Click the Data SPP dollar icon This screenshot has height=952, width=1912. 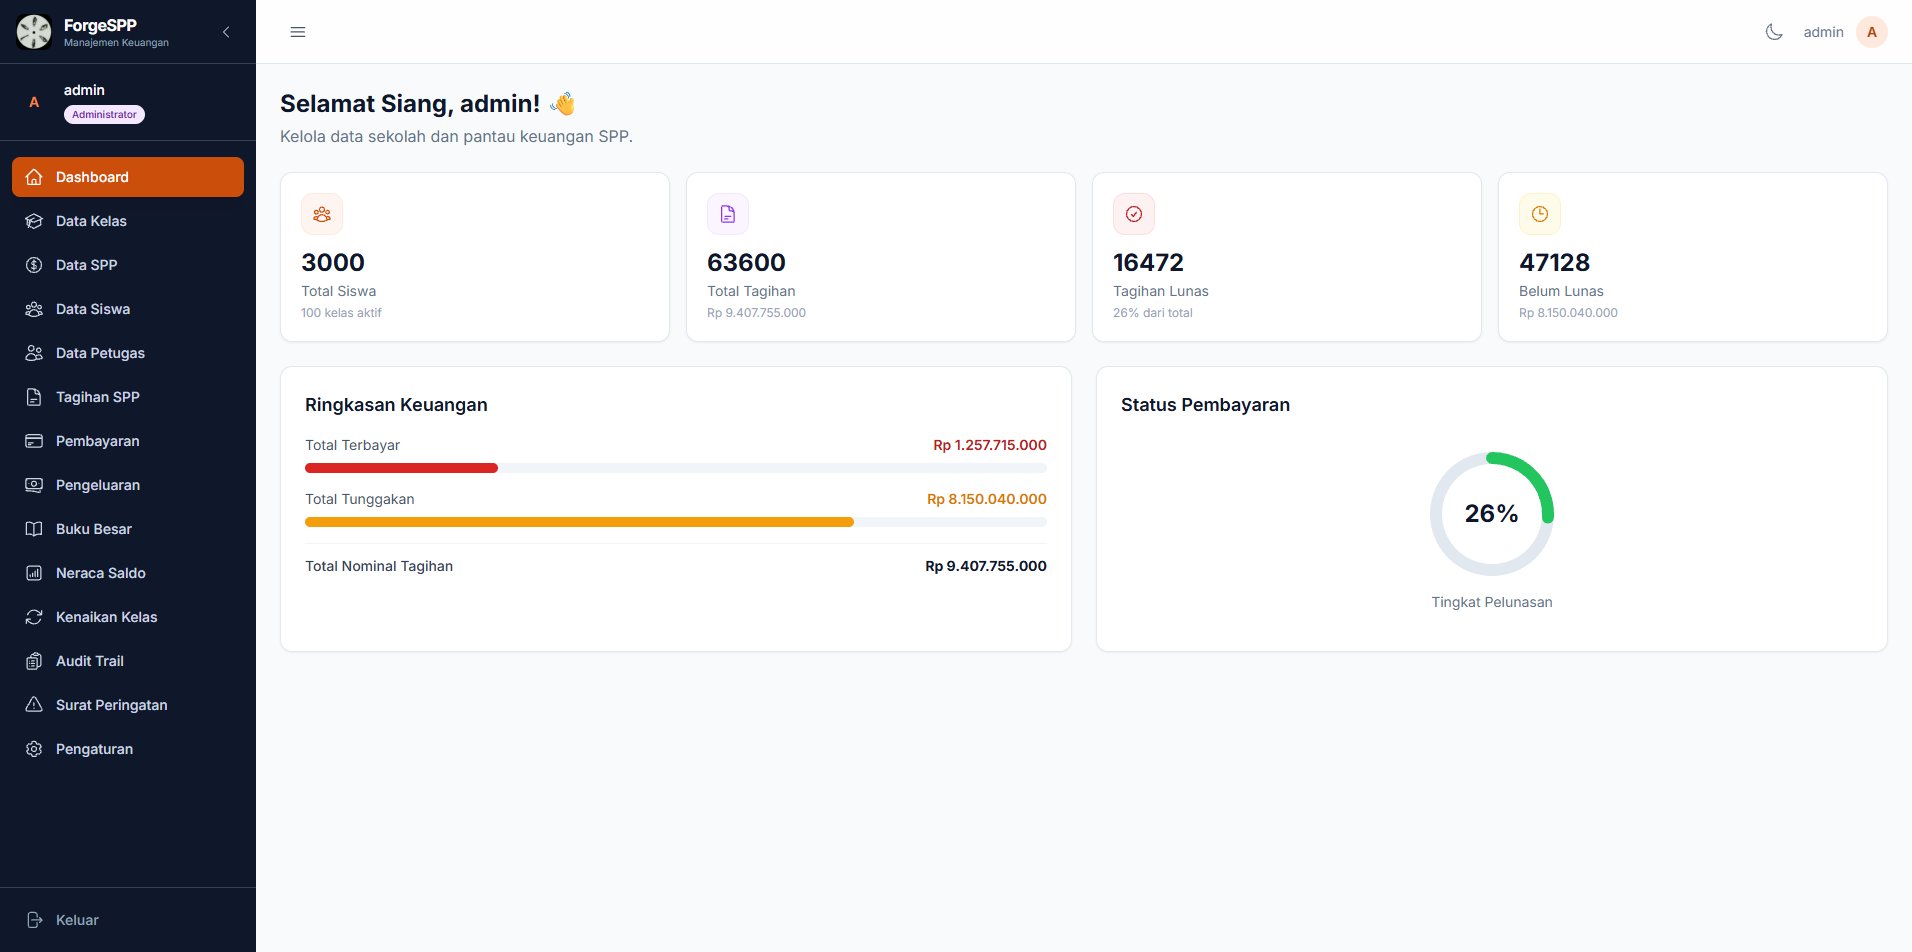click(x=34, y=265)
